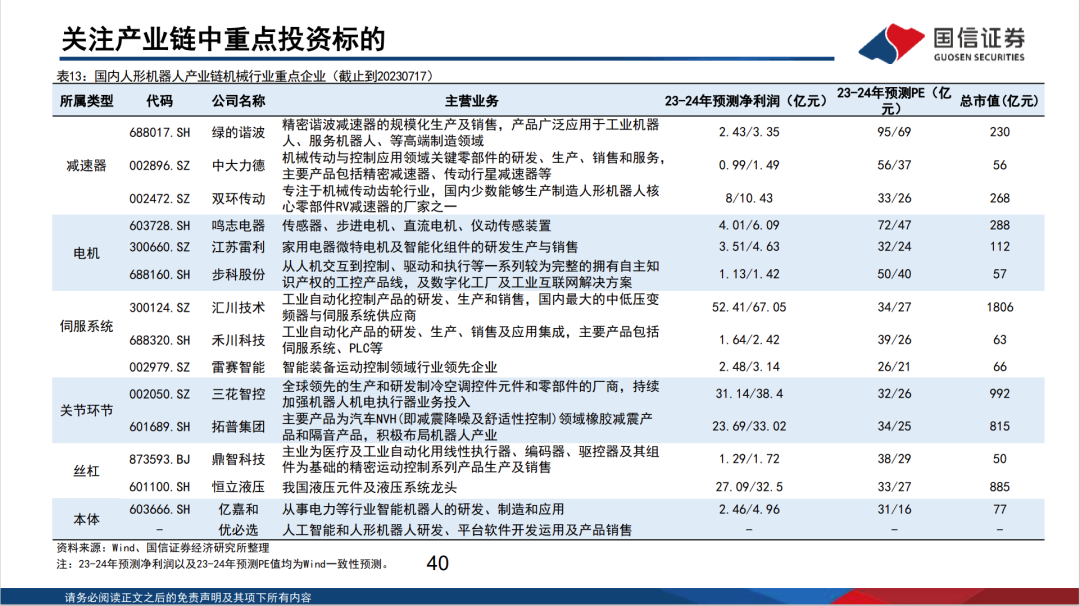Select the source line 资料来源: Wind
Screen dimensions: 1080x606
[x=163, y=548]
